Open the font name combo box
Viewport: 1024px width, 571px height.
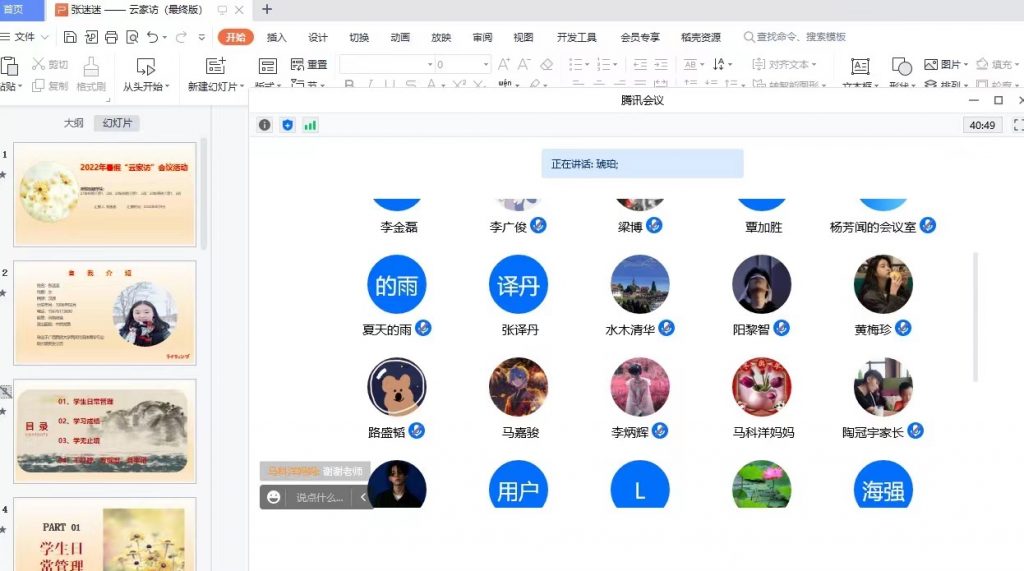pyautogui.click(x=385, y=64)
